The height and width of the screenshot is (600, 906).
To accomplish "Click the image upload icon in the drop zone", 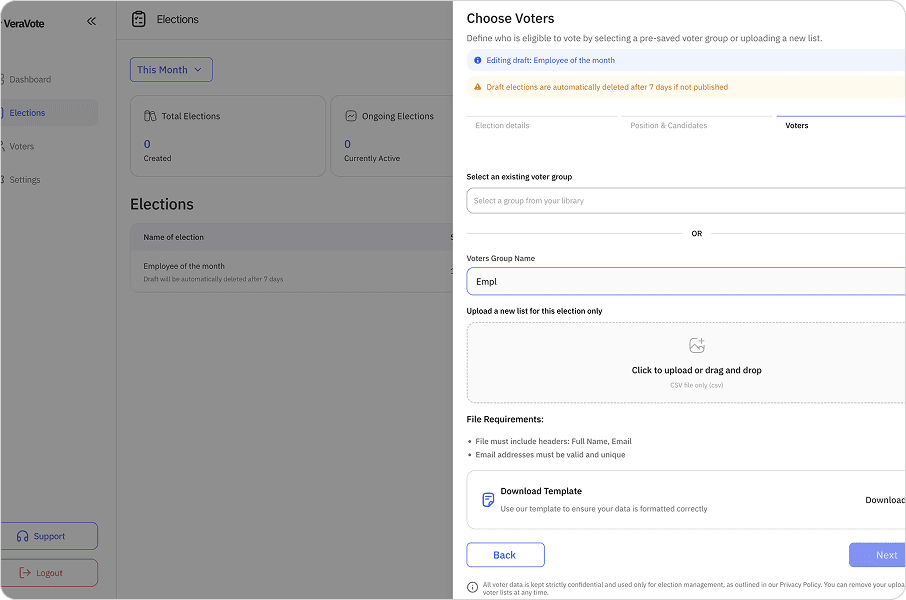I will 697,345.
